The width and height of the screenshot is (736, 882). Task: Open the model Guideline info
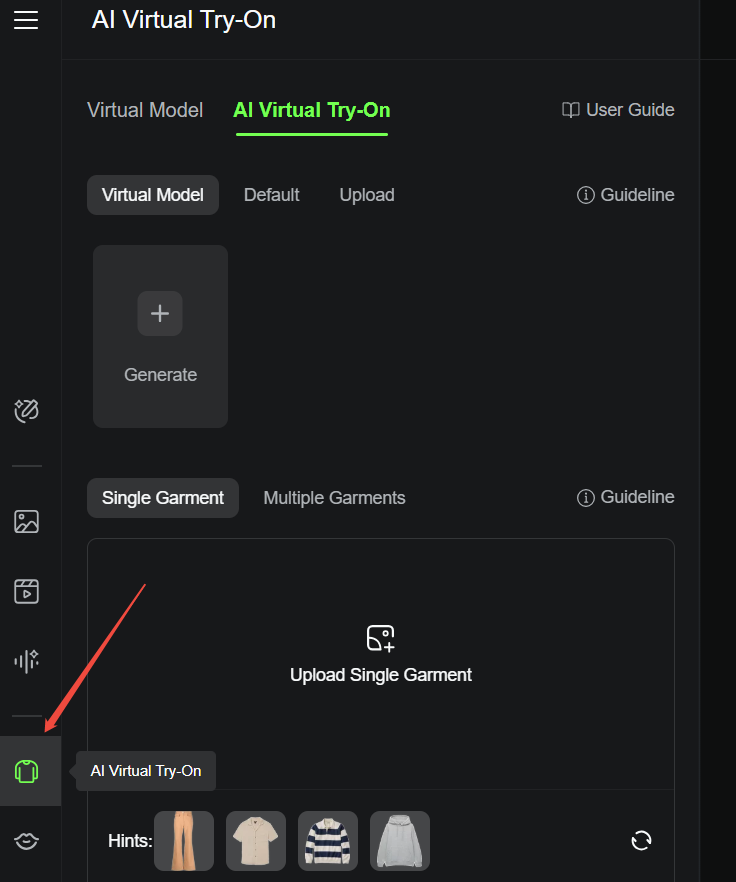(626, 195)
